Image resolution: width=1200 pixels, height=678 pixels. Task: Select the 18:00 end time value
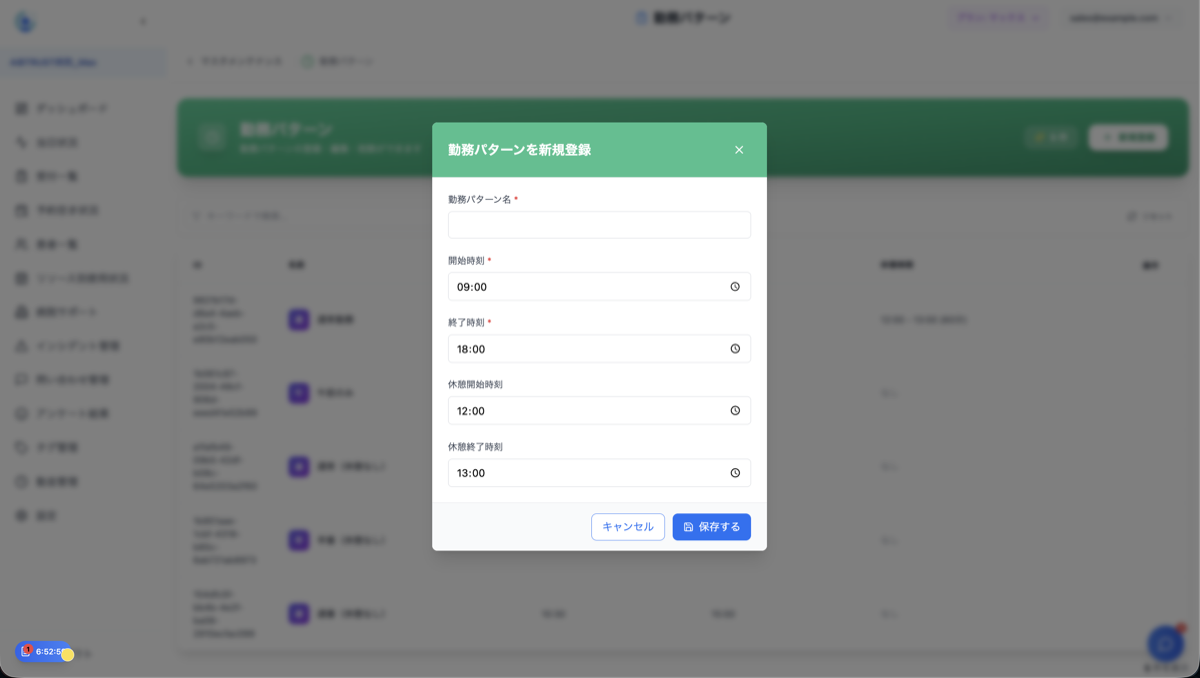(472, 349)
